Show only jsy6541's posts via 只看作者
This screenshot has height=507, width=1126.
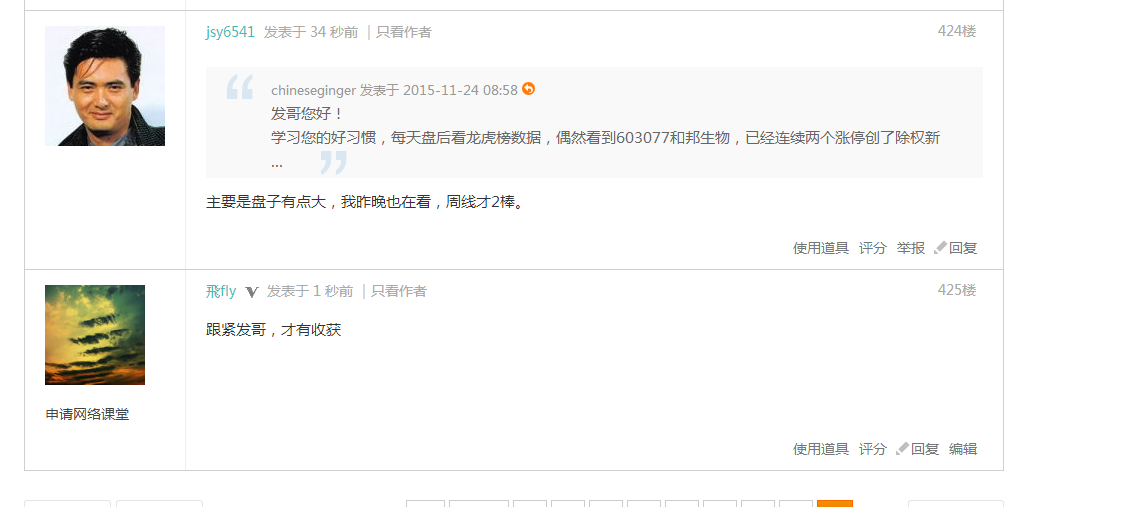[x=404, y=32]
